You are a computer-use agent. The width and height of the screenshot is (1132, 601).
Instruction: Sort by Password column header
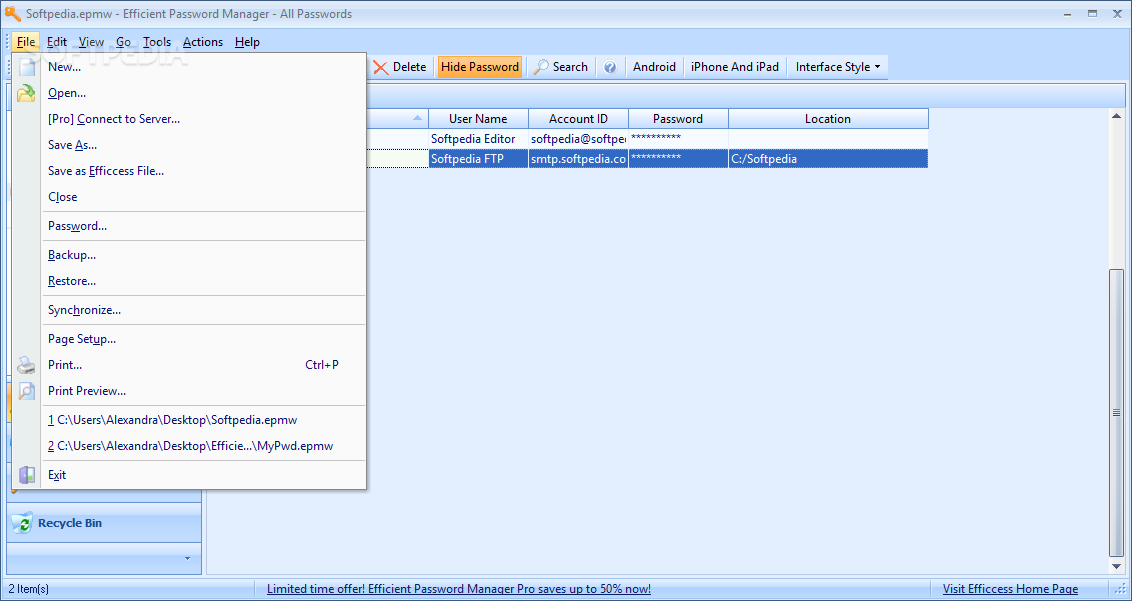678,118
